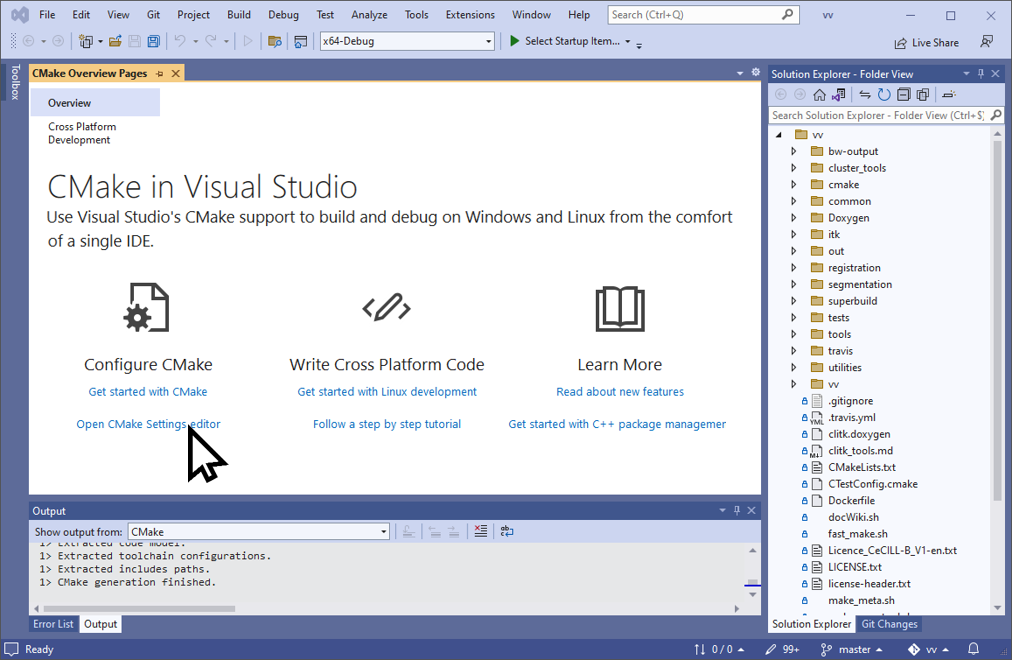
Task: Click Get started with CMake link
Action: 148,392
